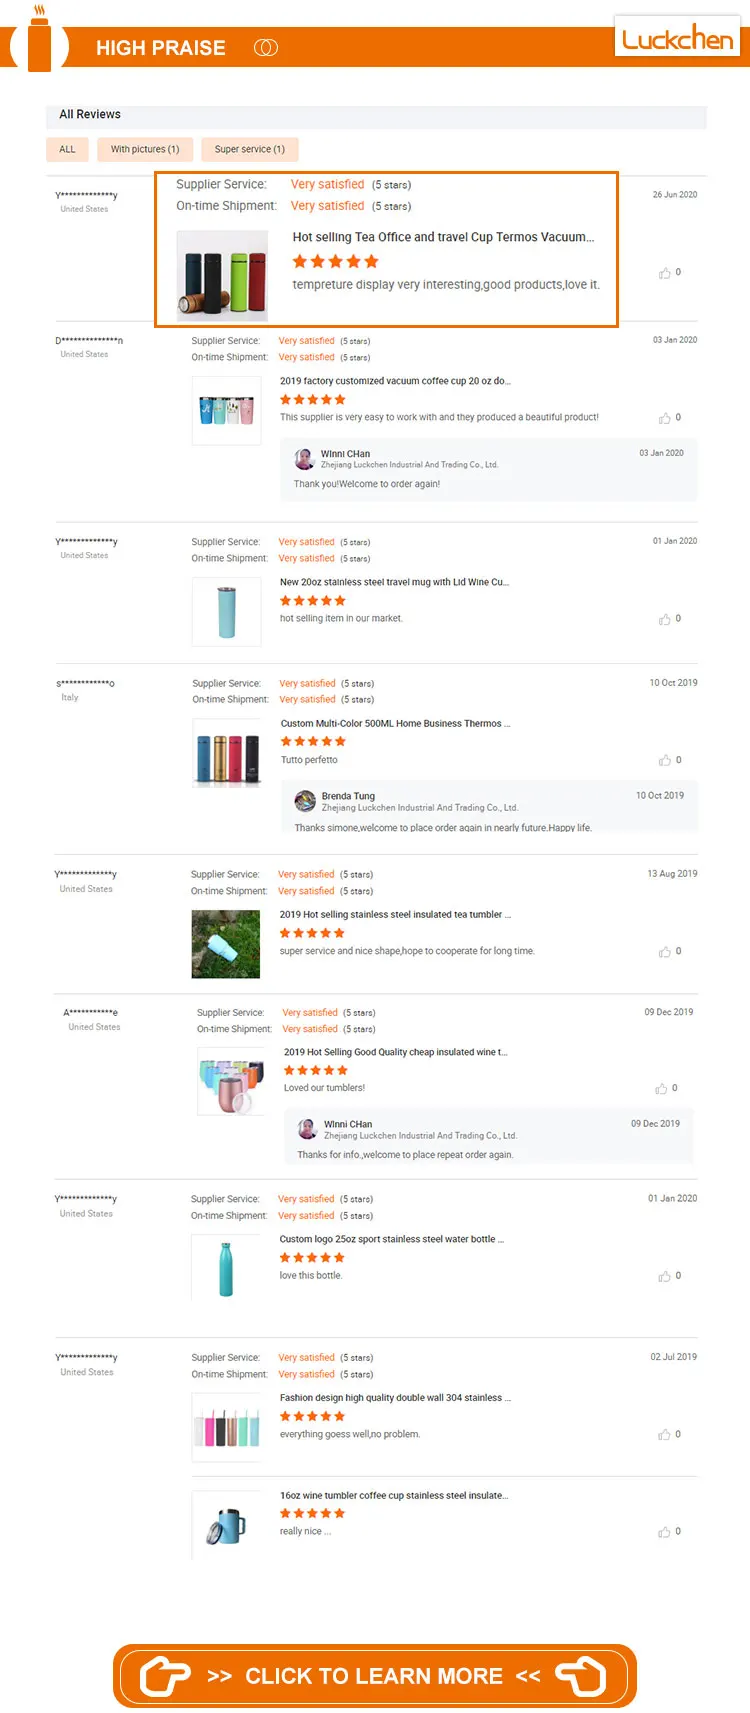The height and width of the screenshot is (1713, 750).
Task: Show ALL reviews filter
Action: (x=67, y=149)
